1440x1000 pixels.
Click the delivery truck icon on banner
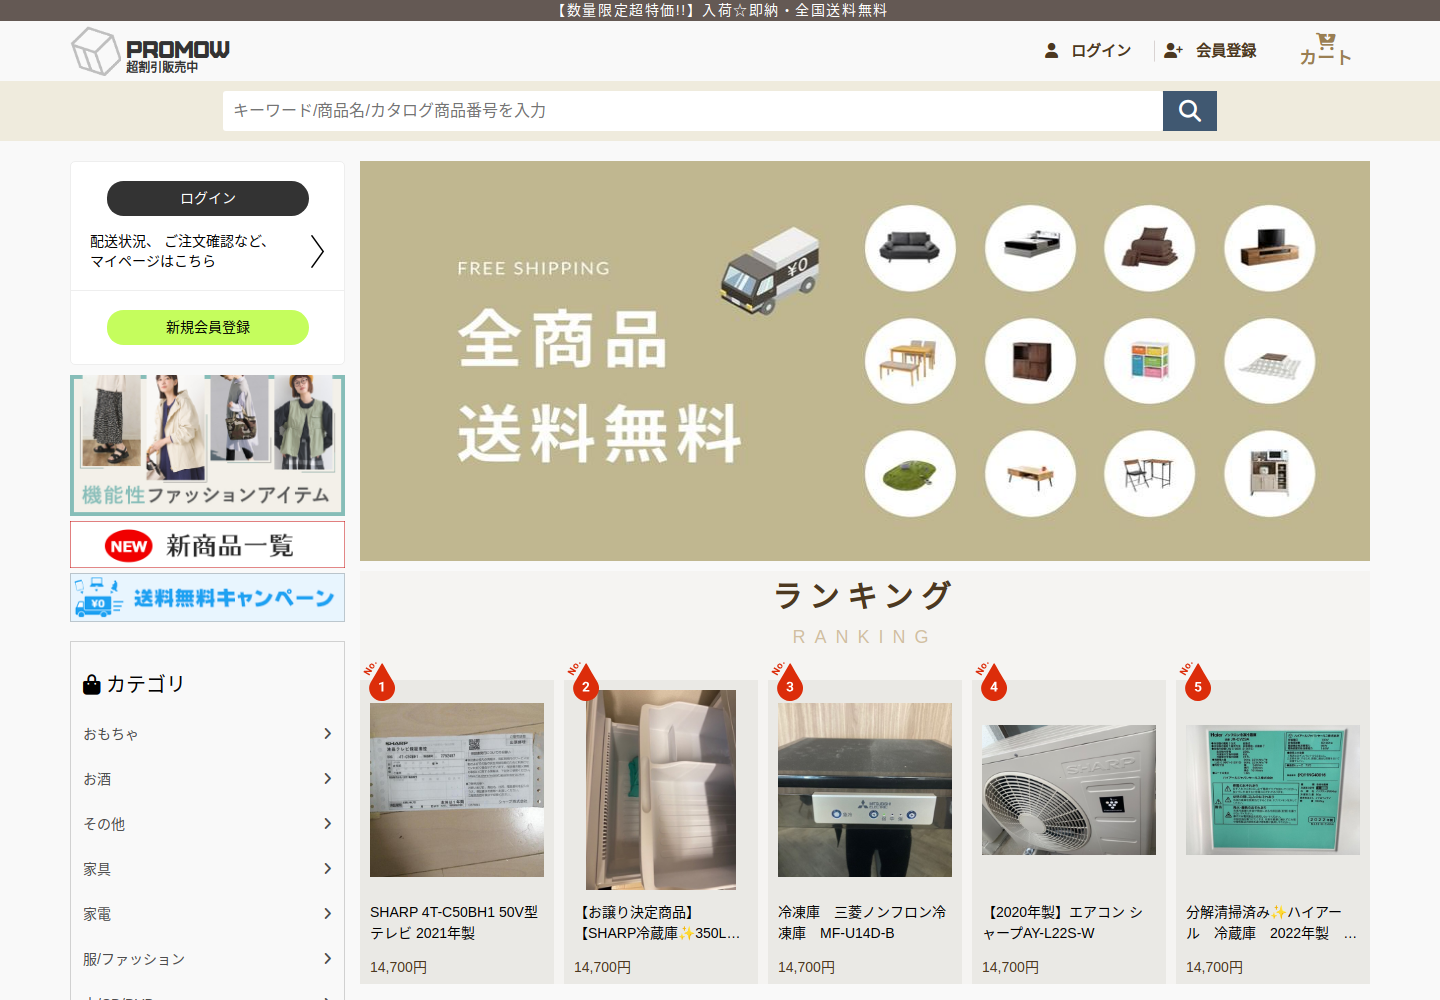point(770,271)
